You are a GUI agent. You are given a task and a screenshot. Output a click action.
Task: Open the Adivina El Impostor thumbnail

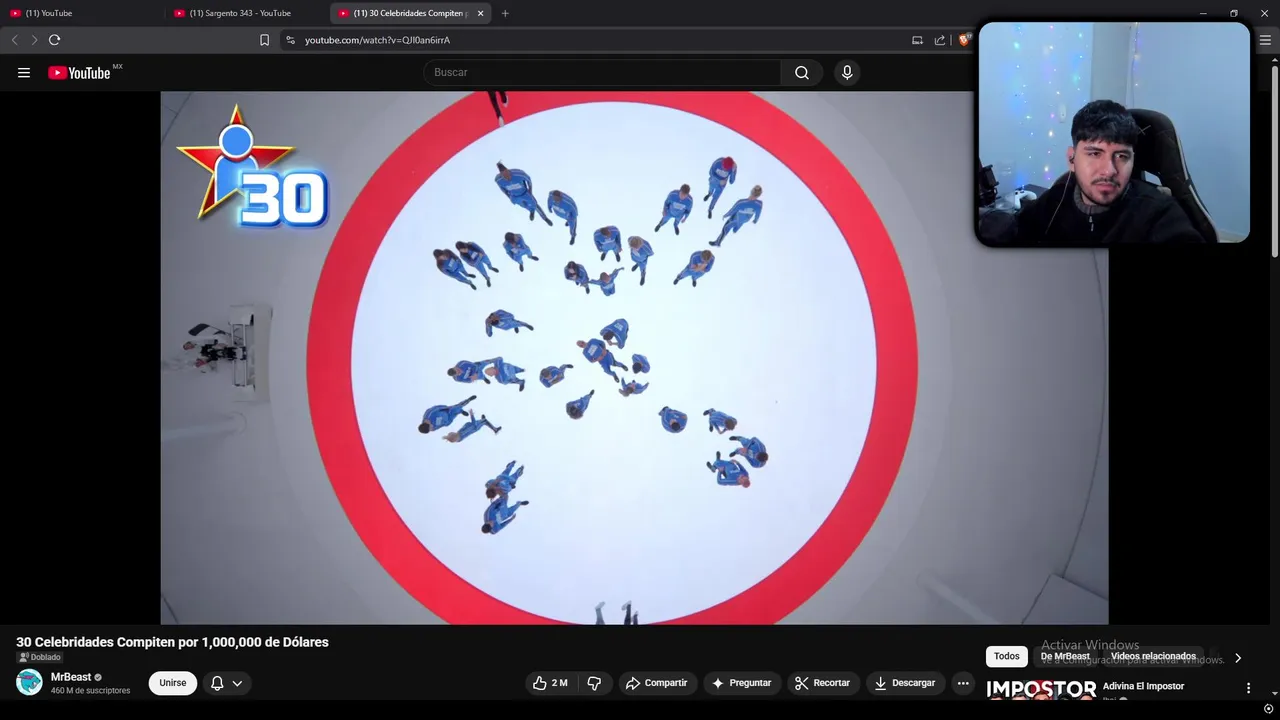tap(1041, 690)
